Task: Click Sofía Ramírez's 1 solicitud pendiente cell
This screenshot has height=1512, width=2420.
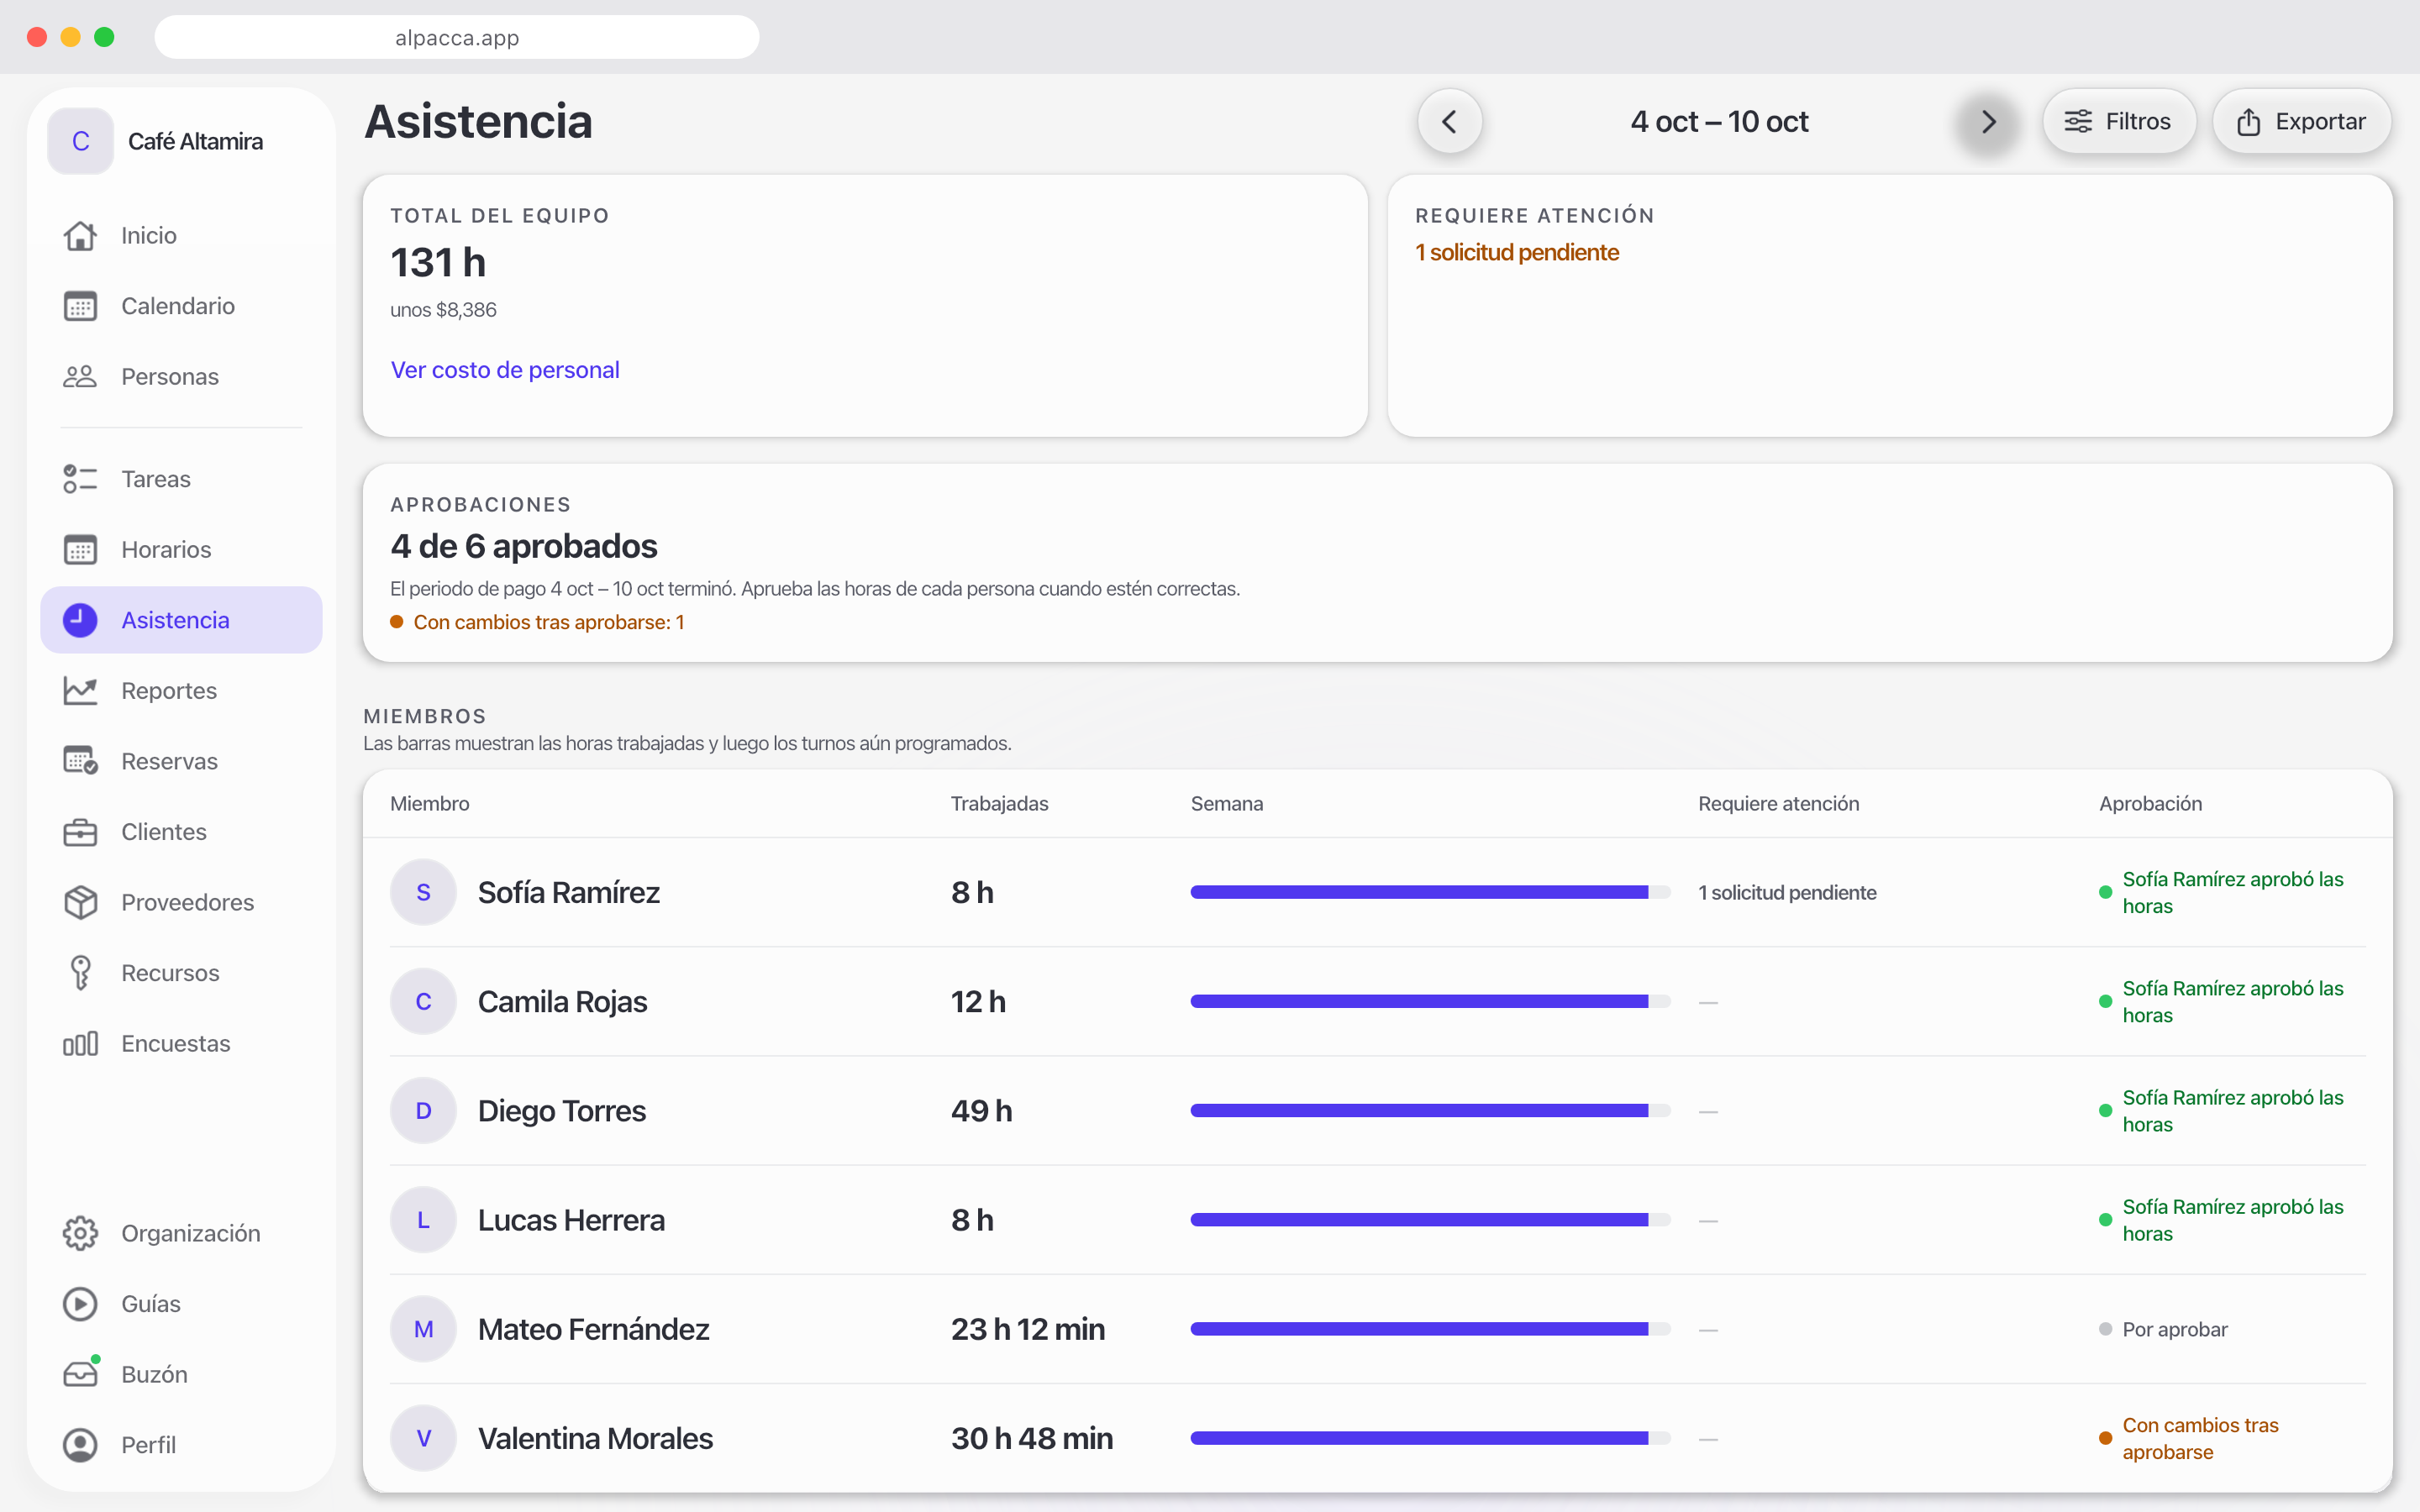Action: [x=1787, y=892]
